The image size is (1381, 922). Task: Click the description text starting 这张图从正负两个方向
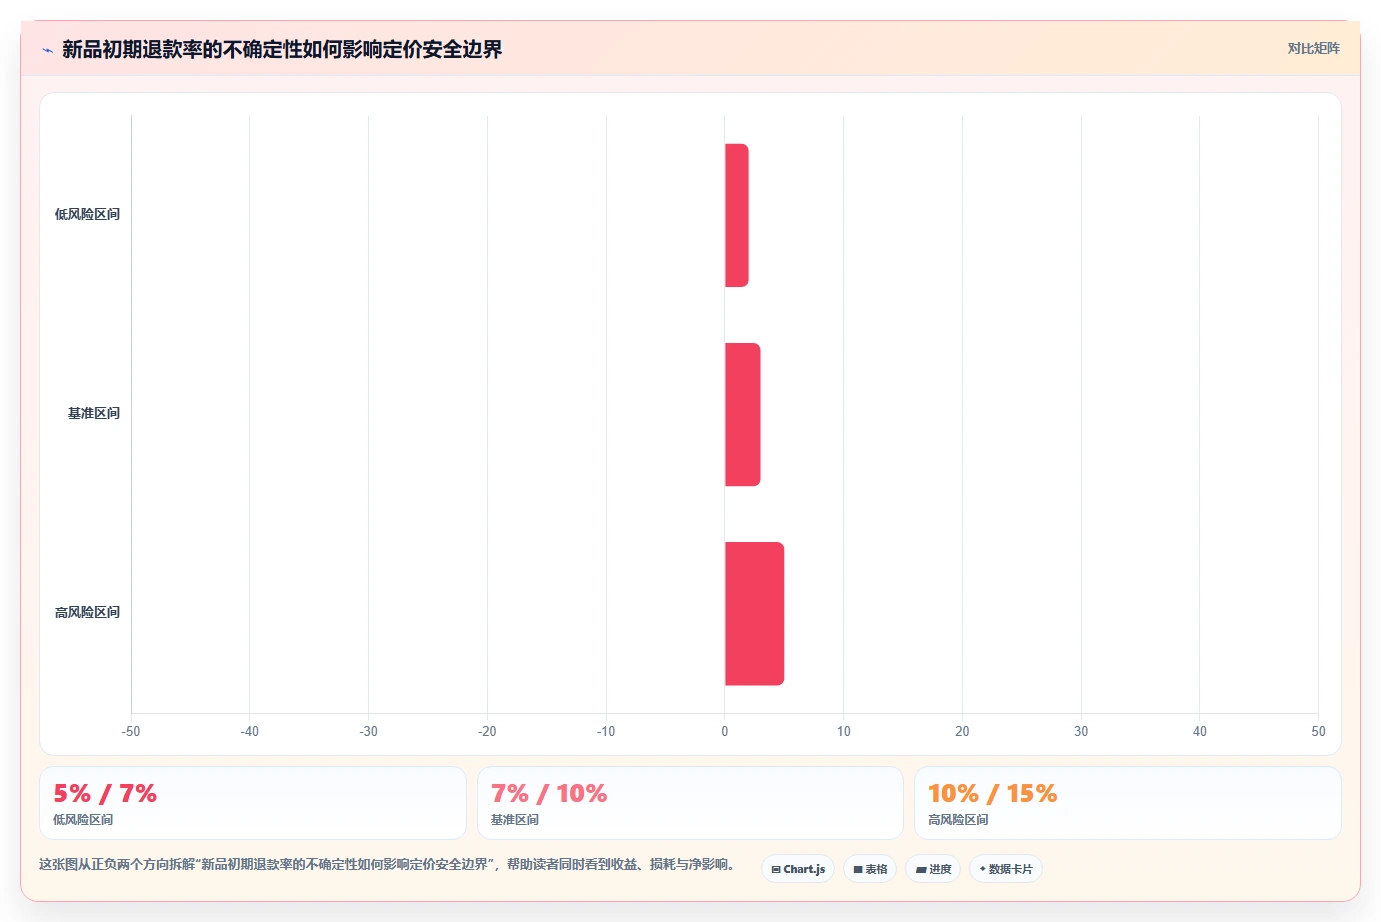coord(388,864)
